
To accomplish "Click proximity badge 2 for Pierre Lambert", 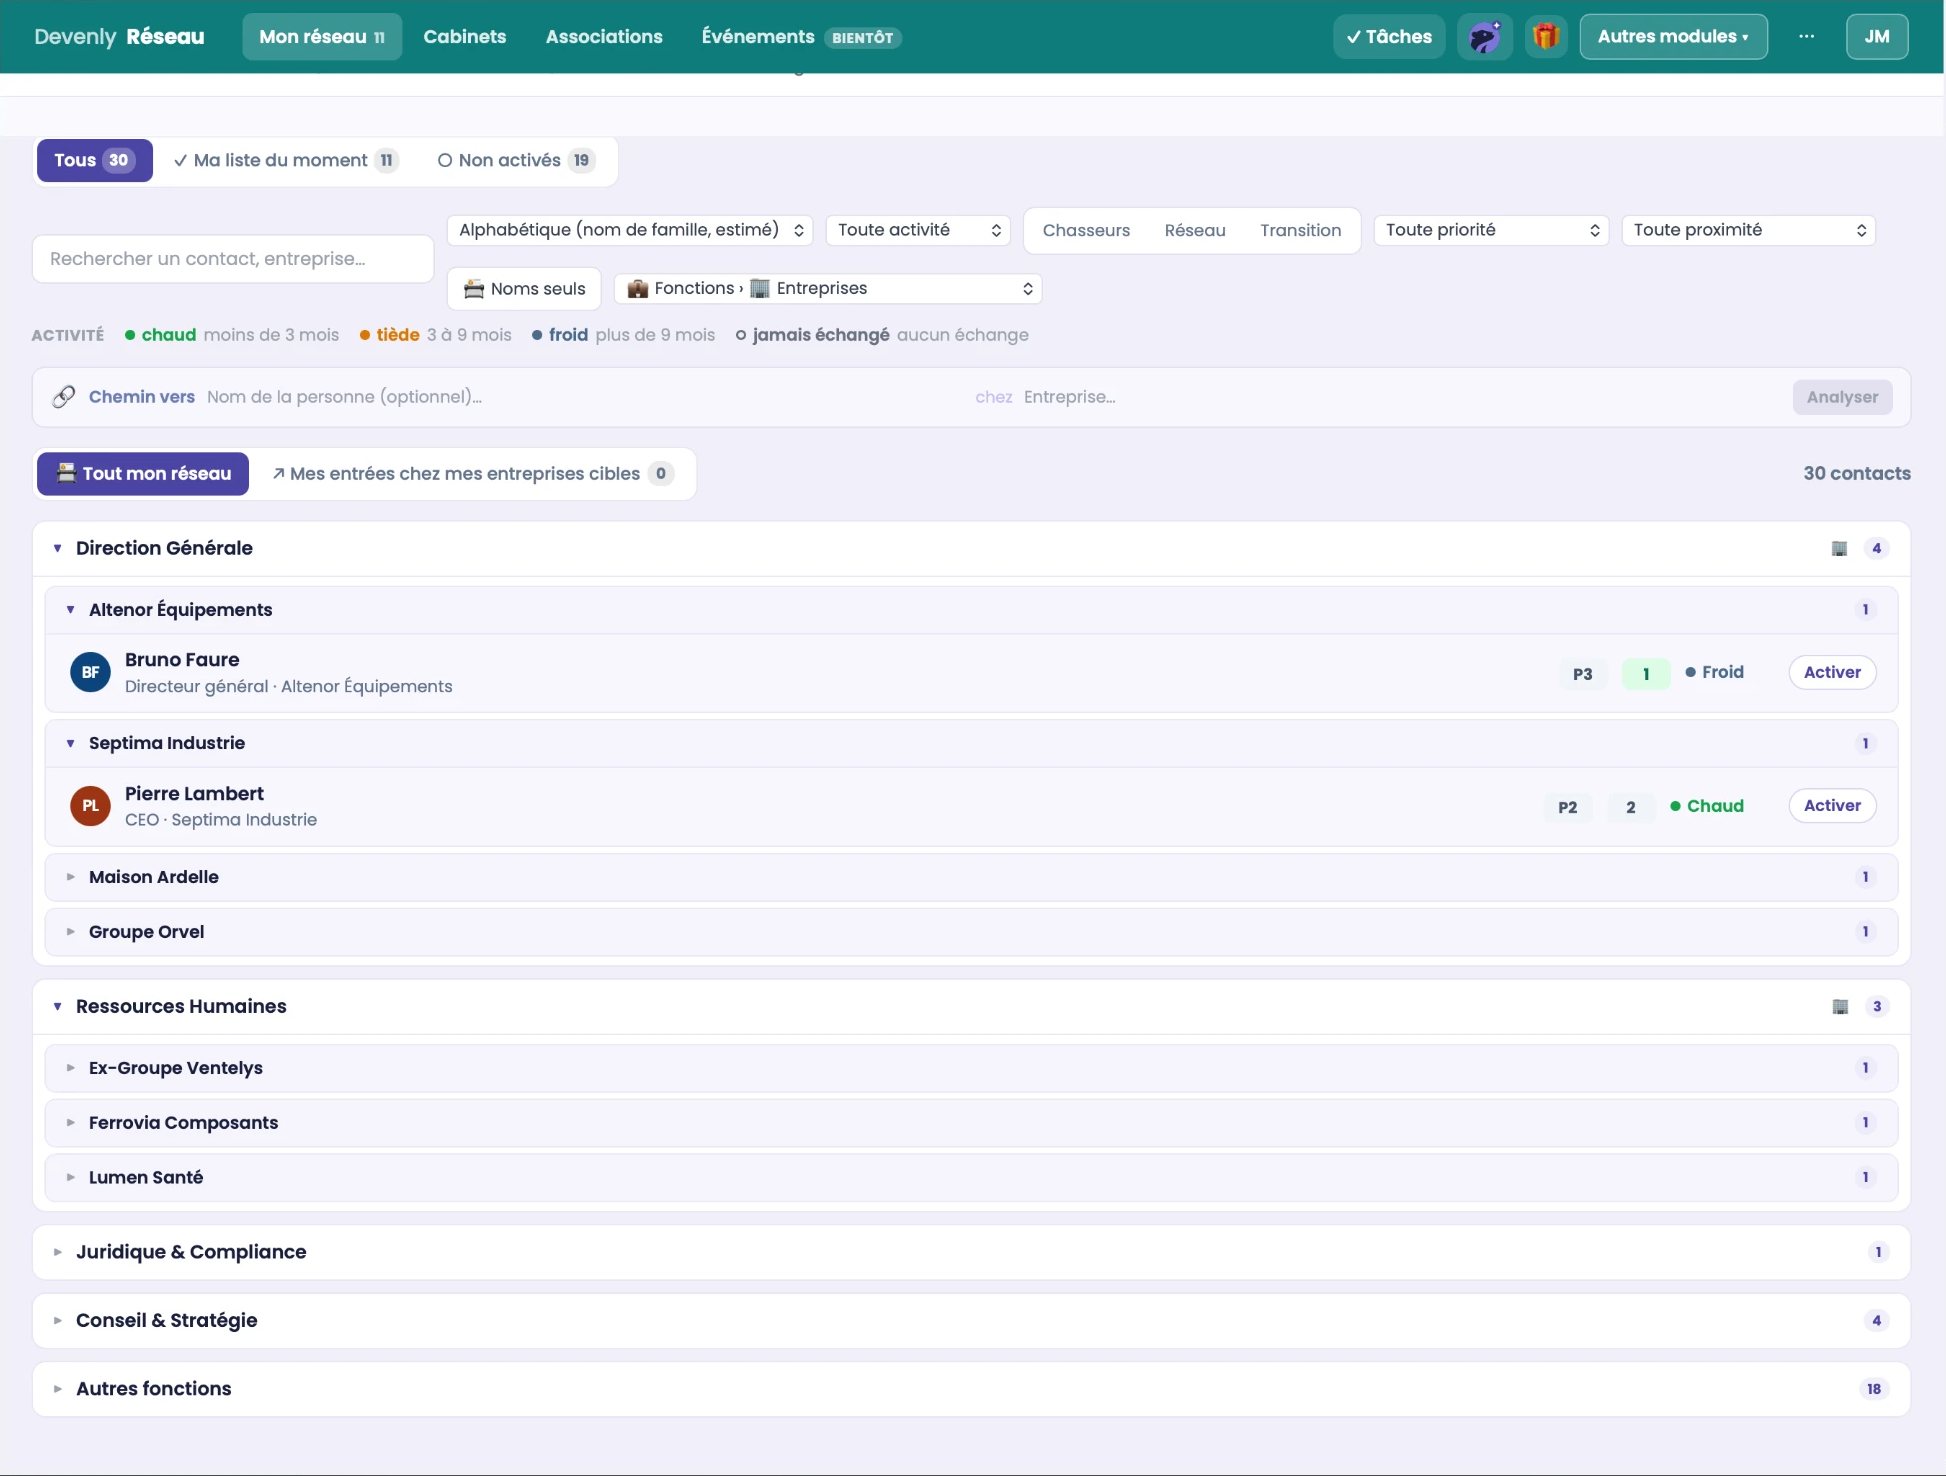I will coord(1631,807).
